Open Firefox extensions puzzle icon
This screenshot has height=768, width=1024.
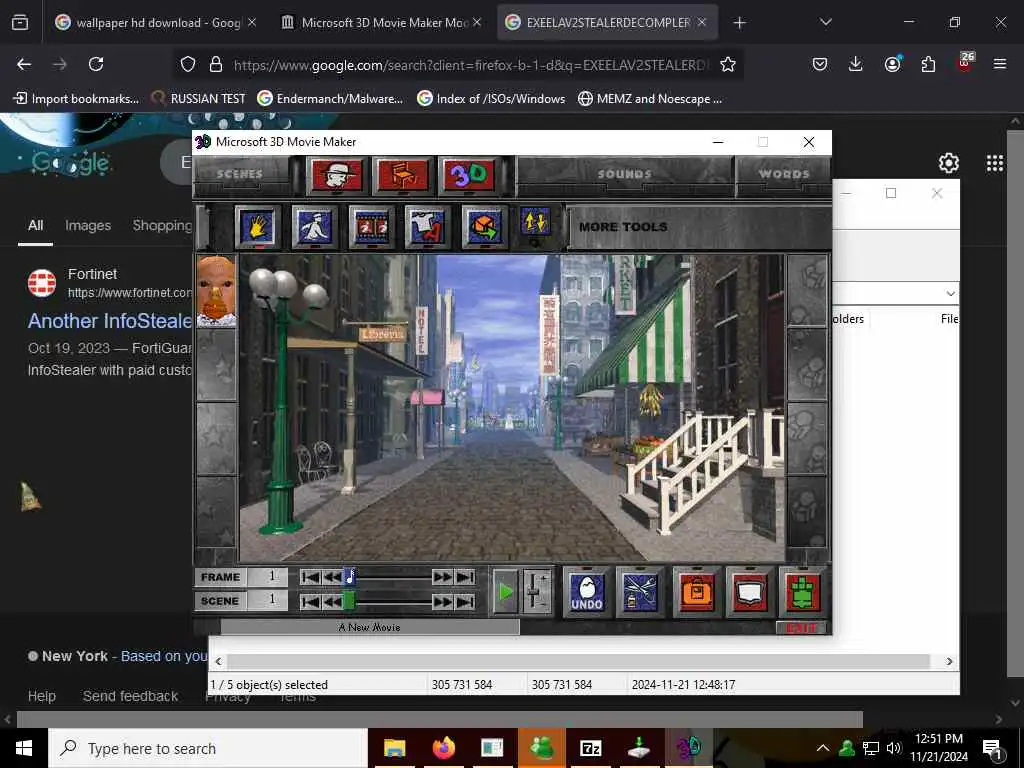tap(928, 64)
